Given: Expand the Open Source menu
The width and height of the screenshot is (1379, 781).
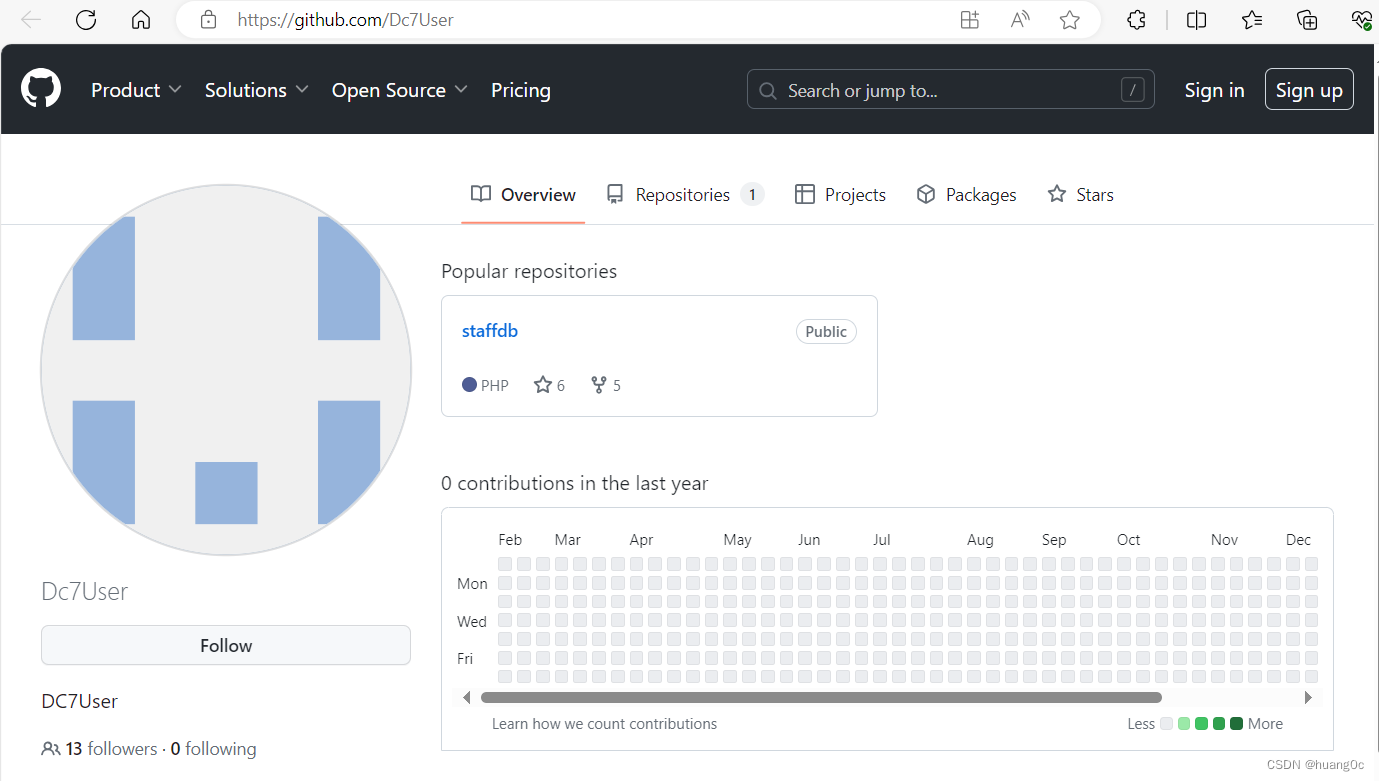Looking at the screenshot, I should (x=399, y=90).
